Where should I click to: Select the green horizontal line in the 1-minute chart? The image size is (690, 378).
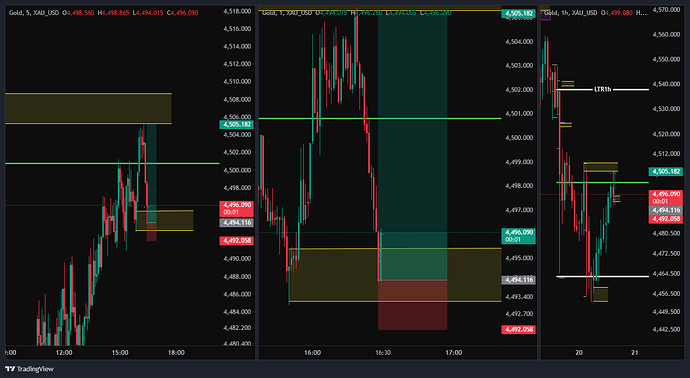coord(380,118)
